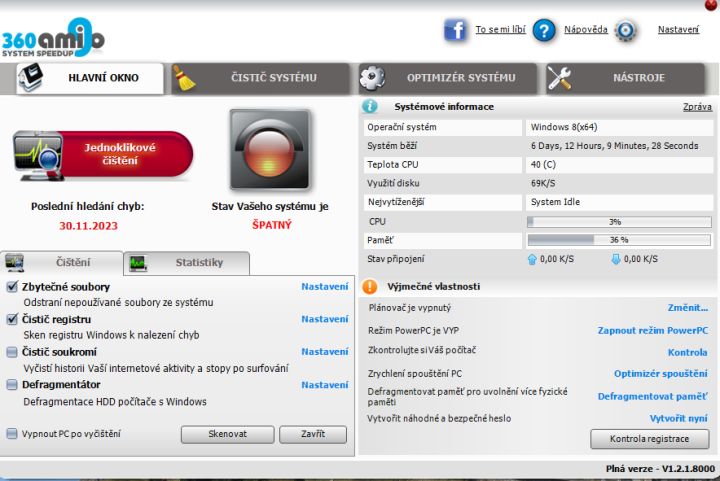Click Plná verze - V1.2.1.8000 text

[x=660, y=469]
